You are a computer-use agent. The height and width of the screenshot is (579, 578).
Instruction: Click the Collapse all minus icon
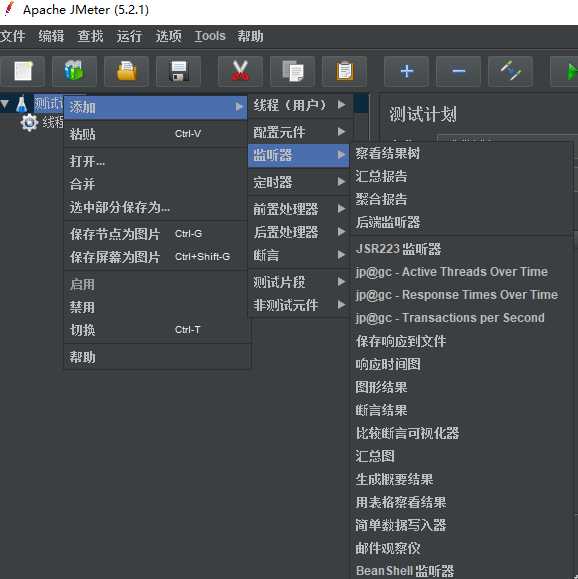click(459, 71)
